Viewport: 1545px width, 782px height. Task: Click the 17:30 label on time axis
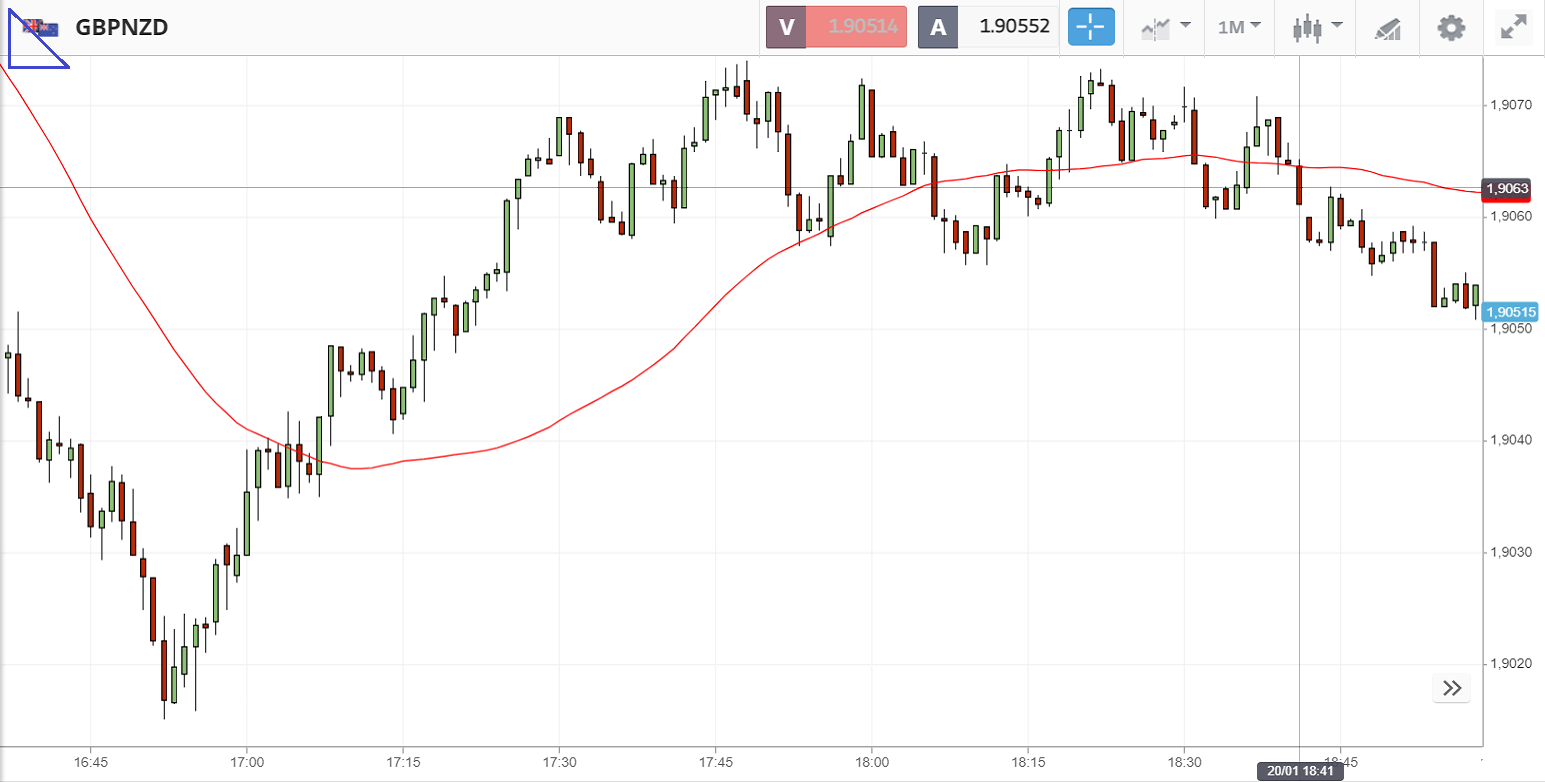tap(559, 761)
